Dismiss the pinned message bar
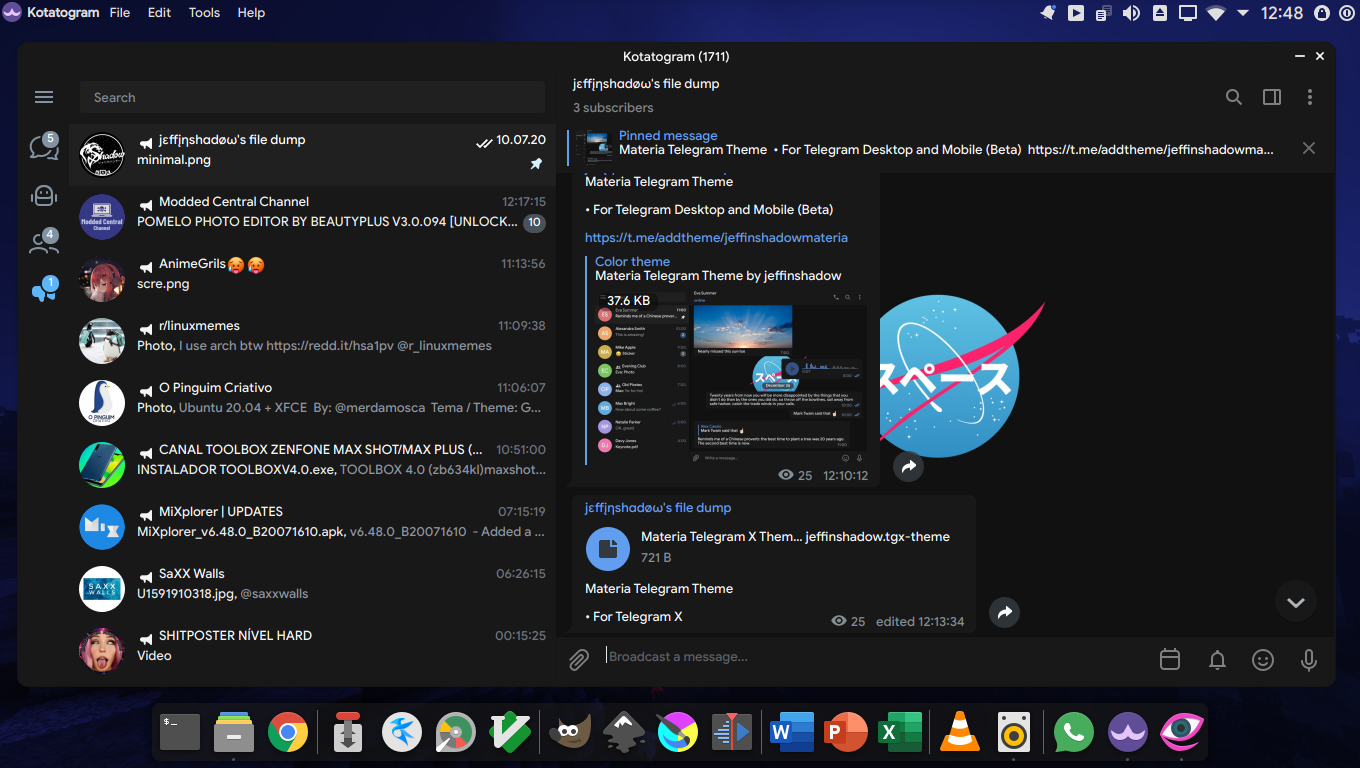 click(1309, 148)
